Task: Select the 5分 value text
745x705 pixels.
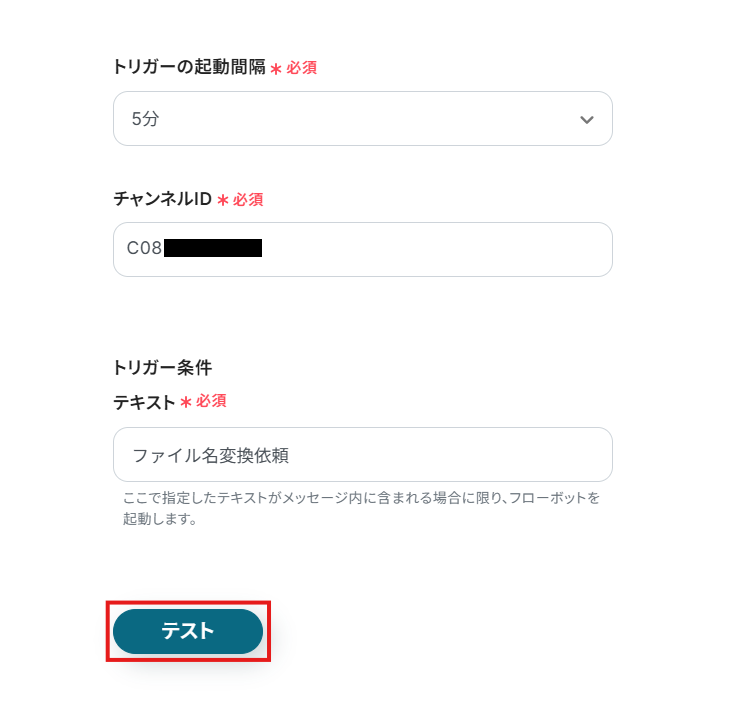Action: 145,119
